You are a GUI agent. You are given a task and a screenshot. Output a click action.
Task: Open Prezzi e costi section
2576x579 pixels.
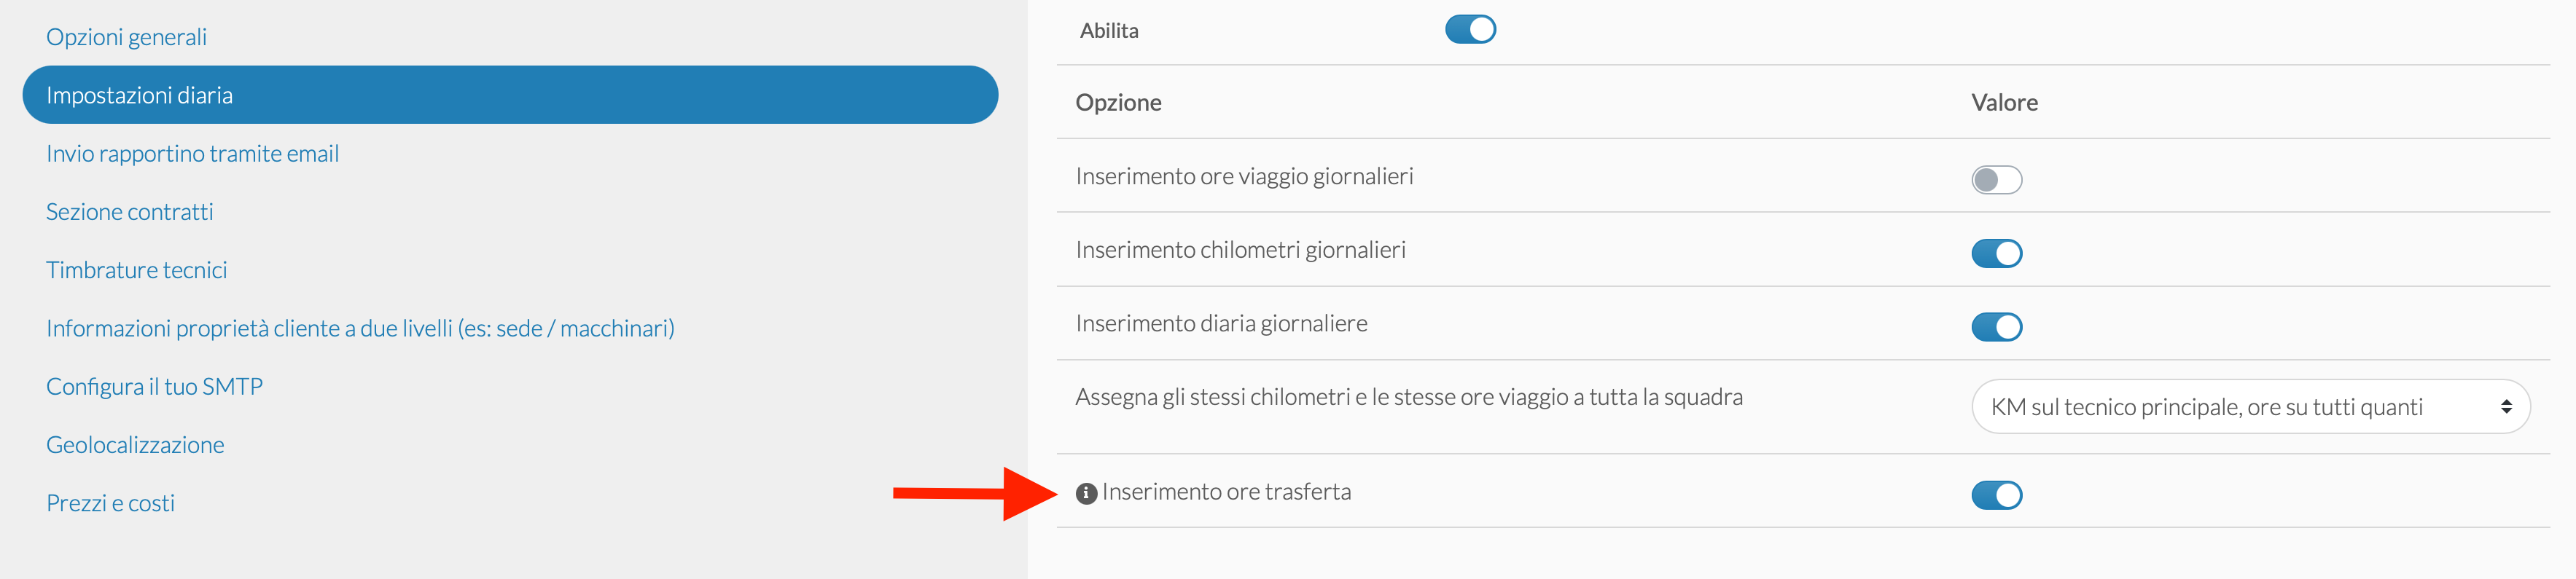110,503
